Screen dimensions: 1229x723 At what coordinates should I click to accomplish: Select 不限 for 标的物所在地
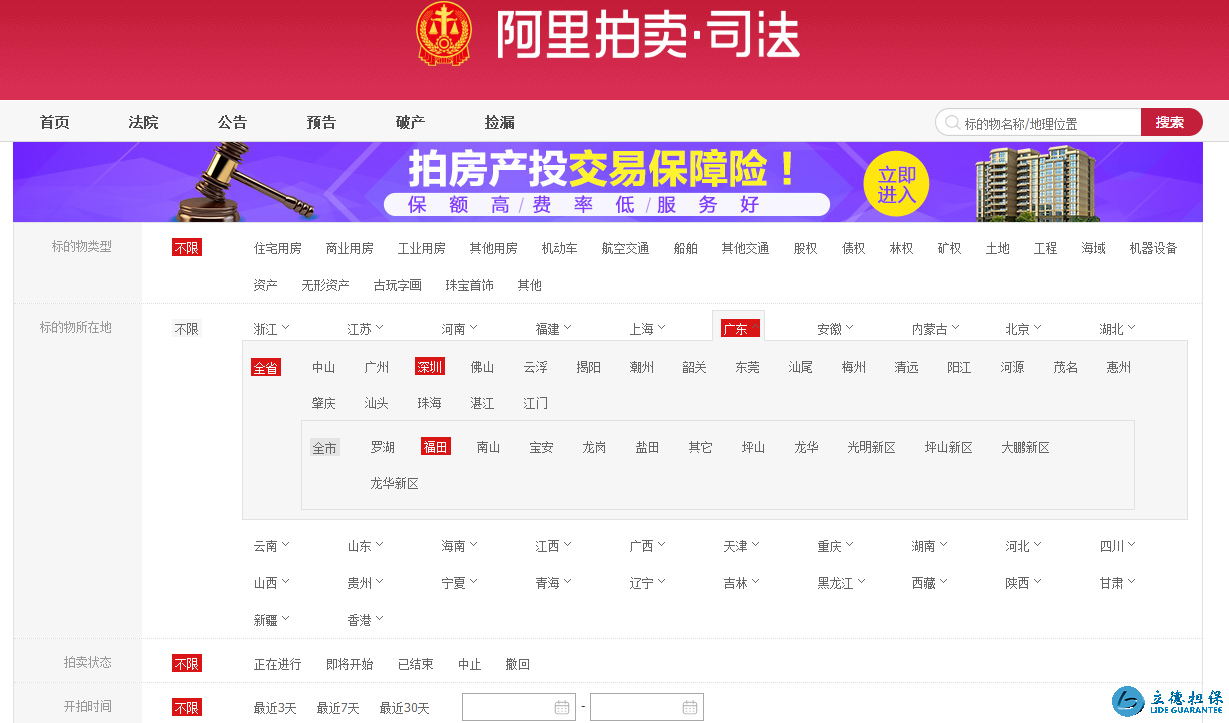[x=187, y=329]
